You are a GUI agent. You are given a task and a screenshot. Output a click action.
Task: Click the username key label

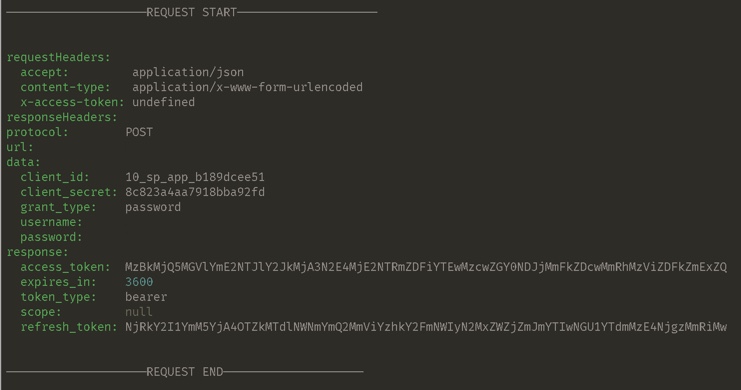point(51,222)
